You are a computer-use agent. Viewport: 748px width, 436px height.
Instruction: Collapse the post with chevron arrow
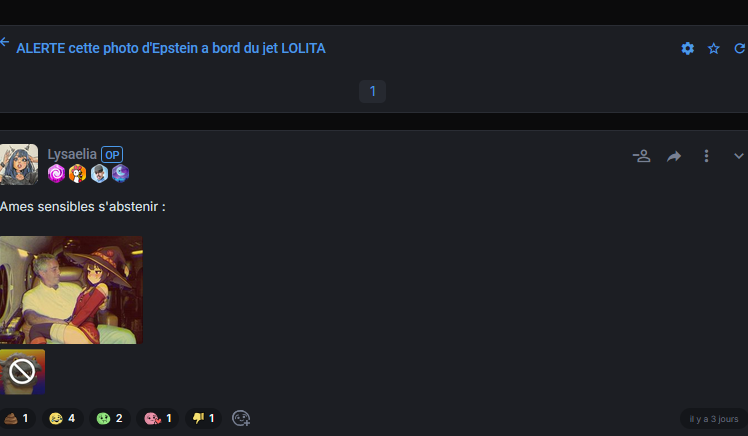tap(739, 156)
